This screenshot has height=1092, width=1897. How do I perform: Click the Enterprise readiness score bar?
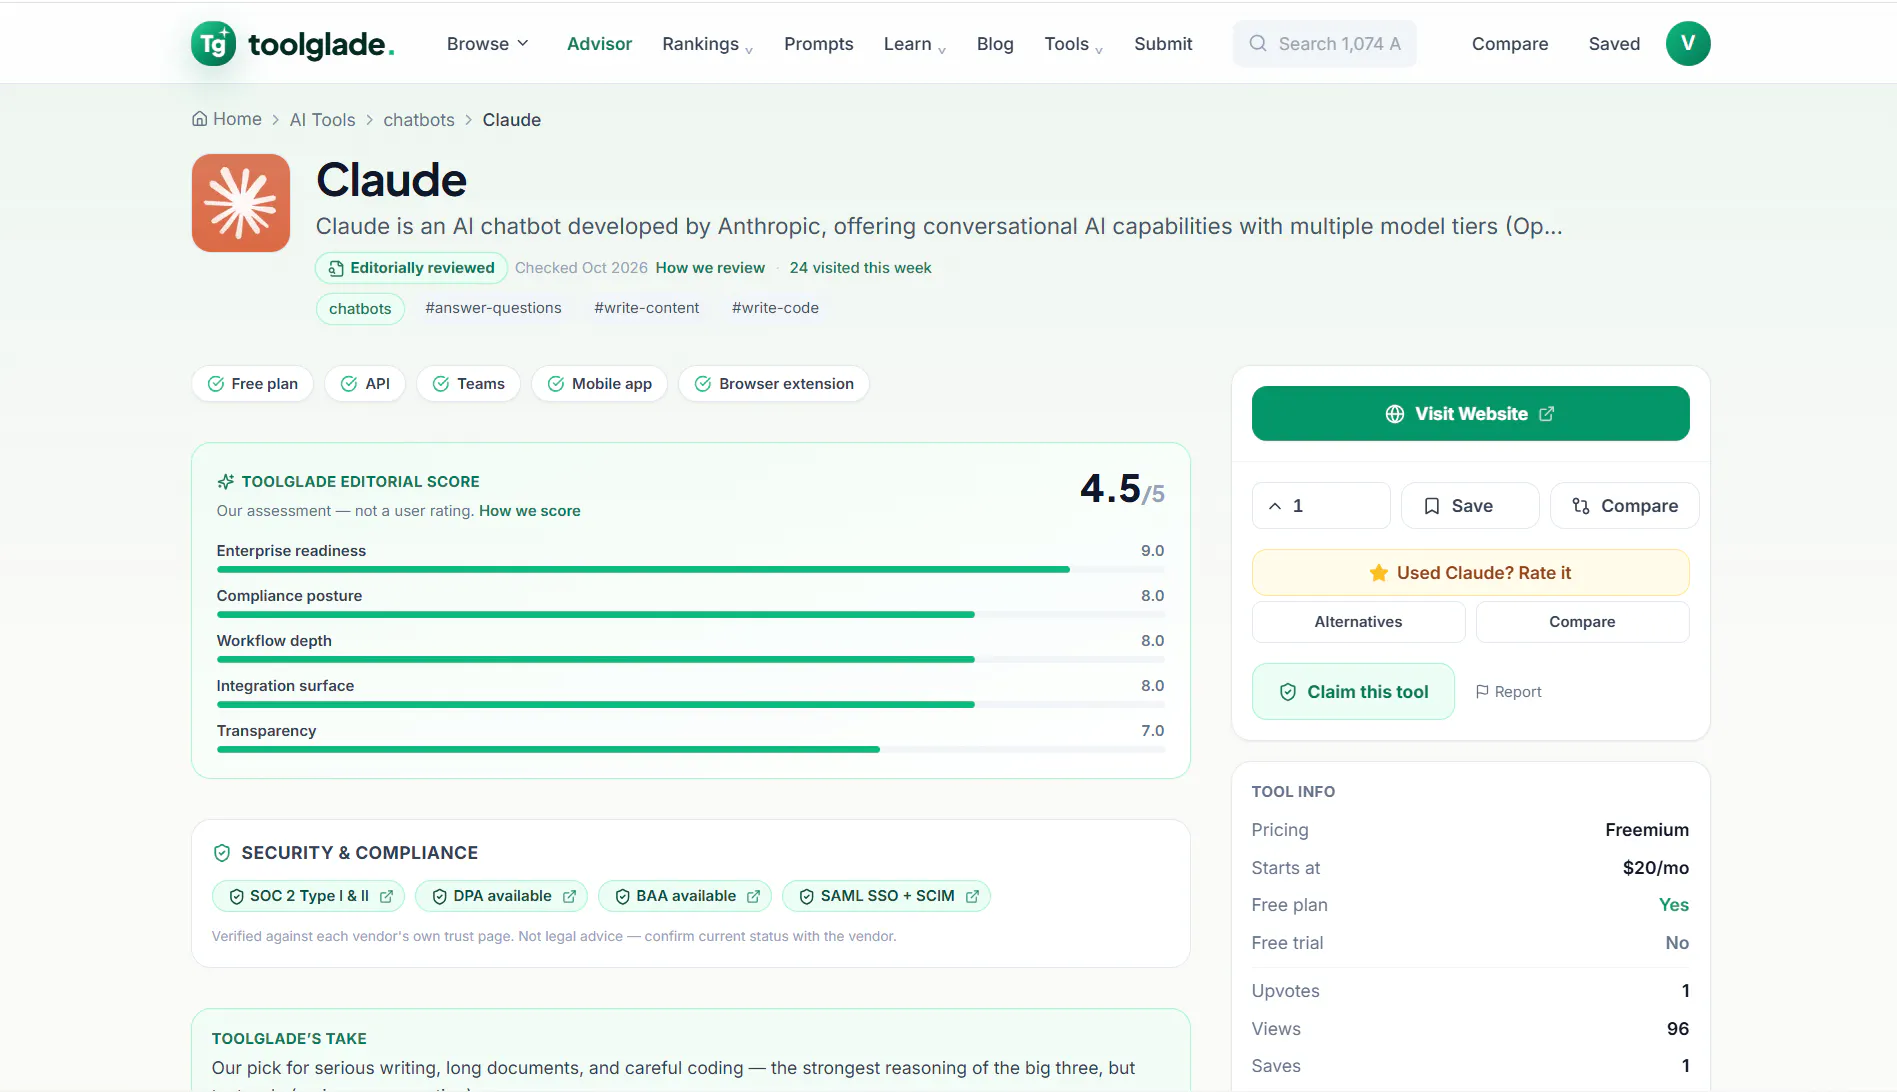point(690,570)
